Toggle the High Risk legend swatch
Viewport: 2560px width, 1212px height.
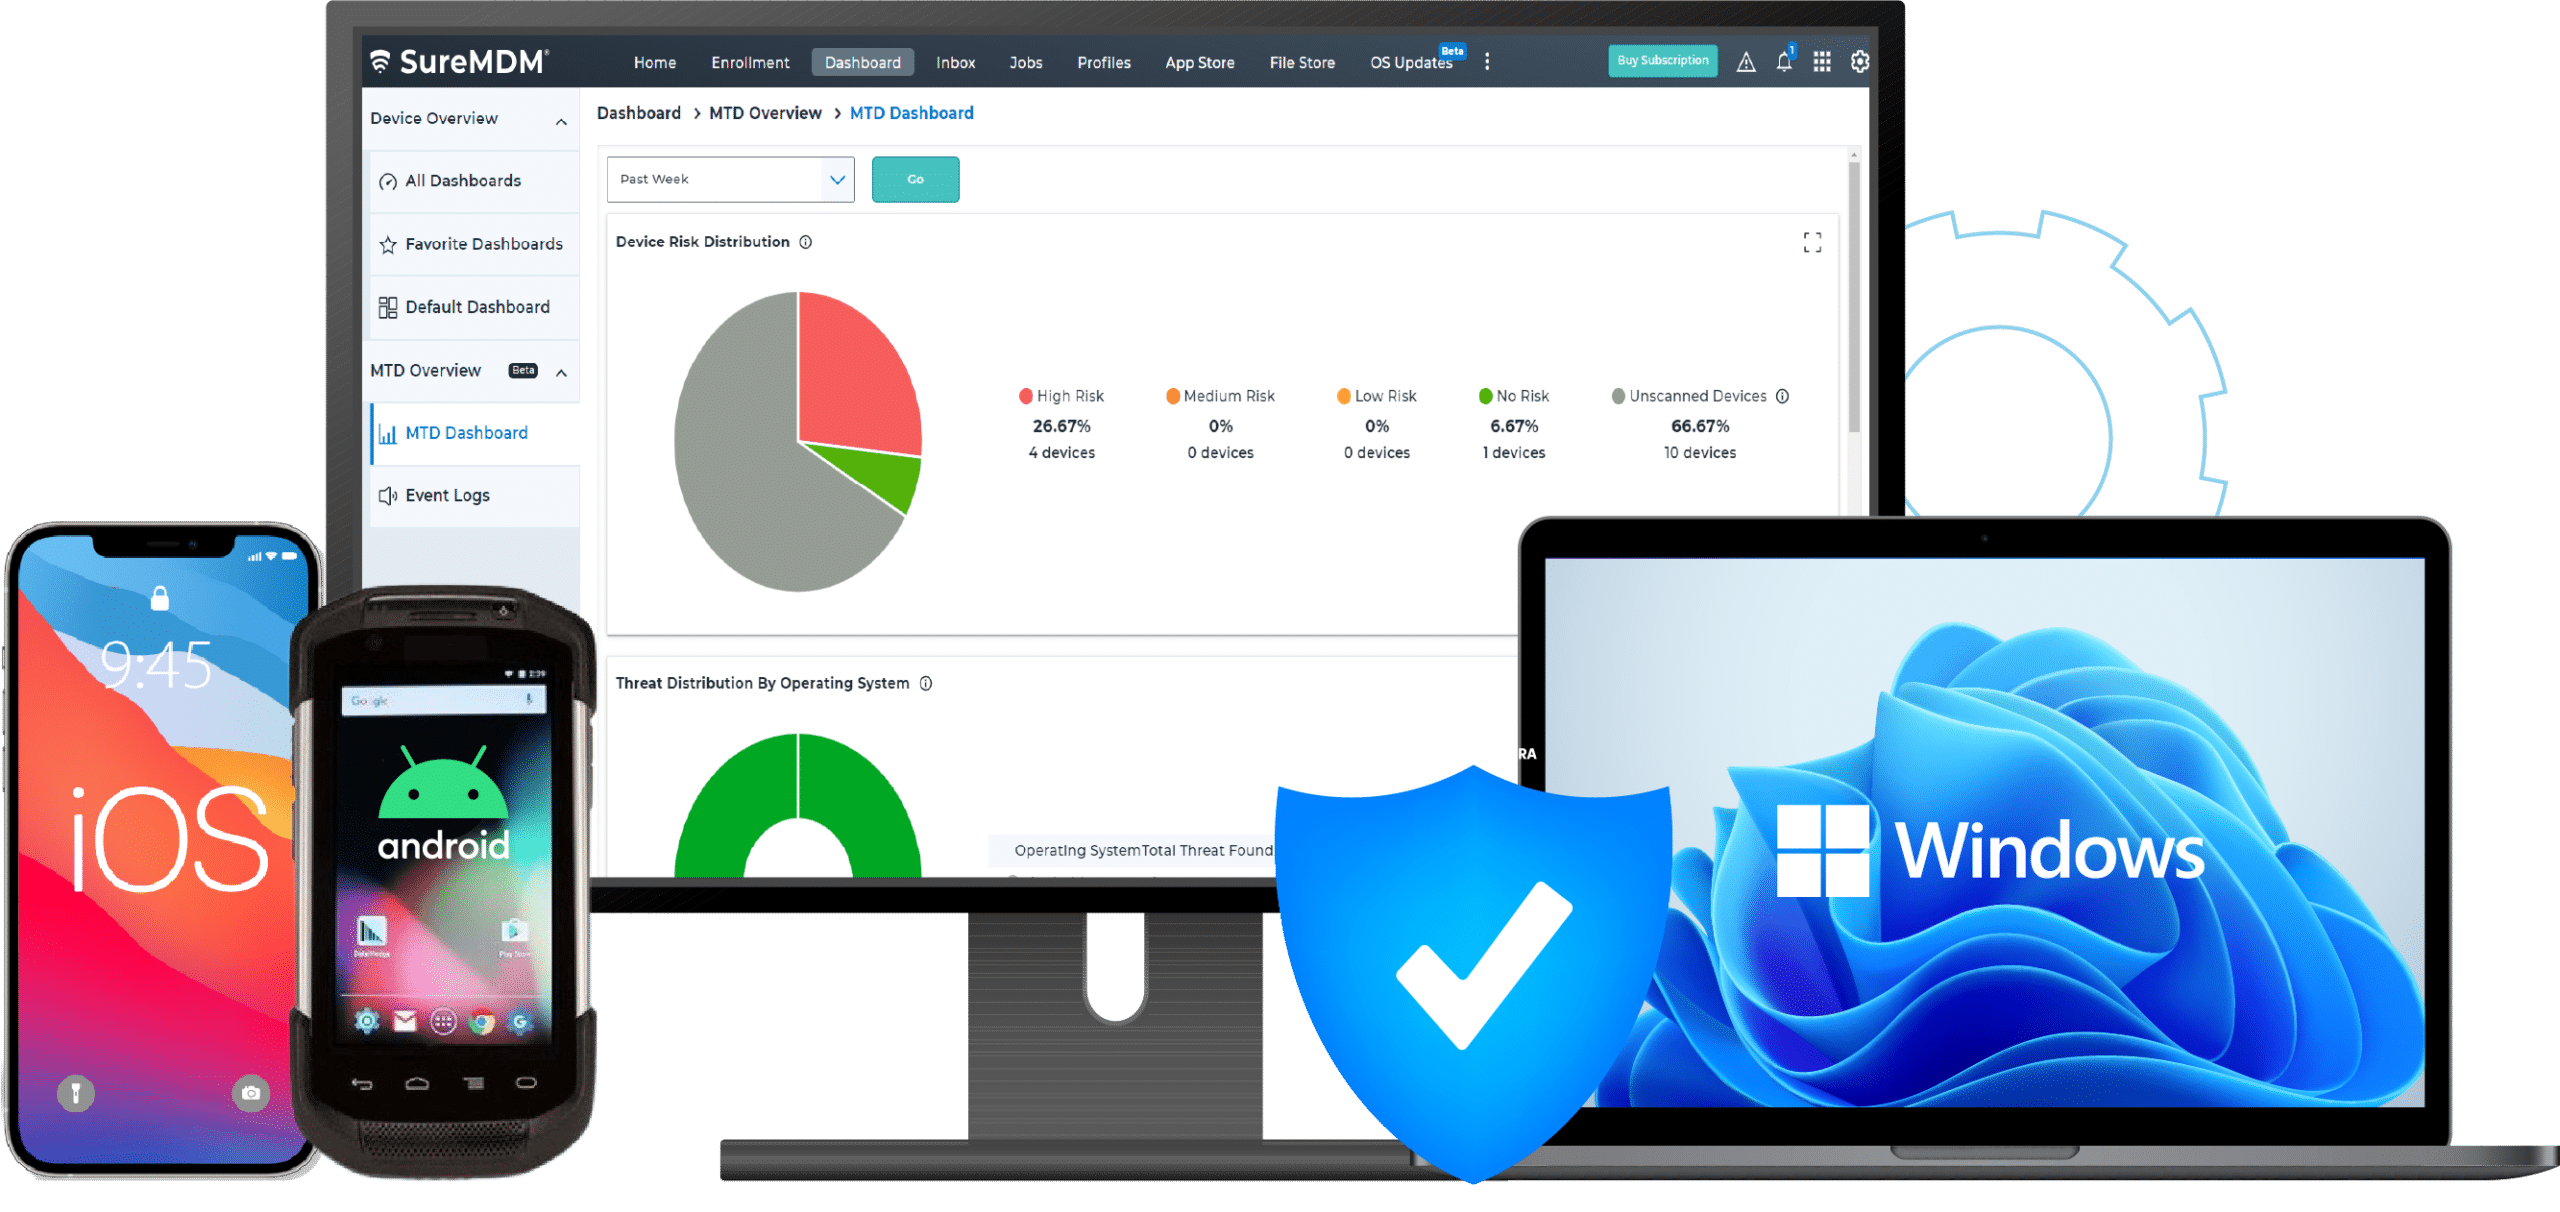point(1025,396)
